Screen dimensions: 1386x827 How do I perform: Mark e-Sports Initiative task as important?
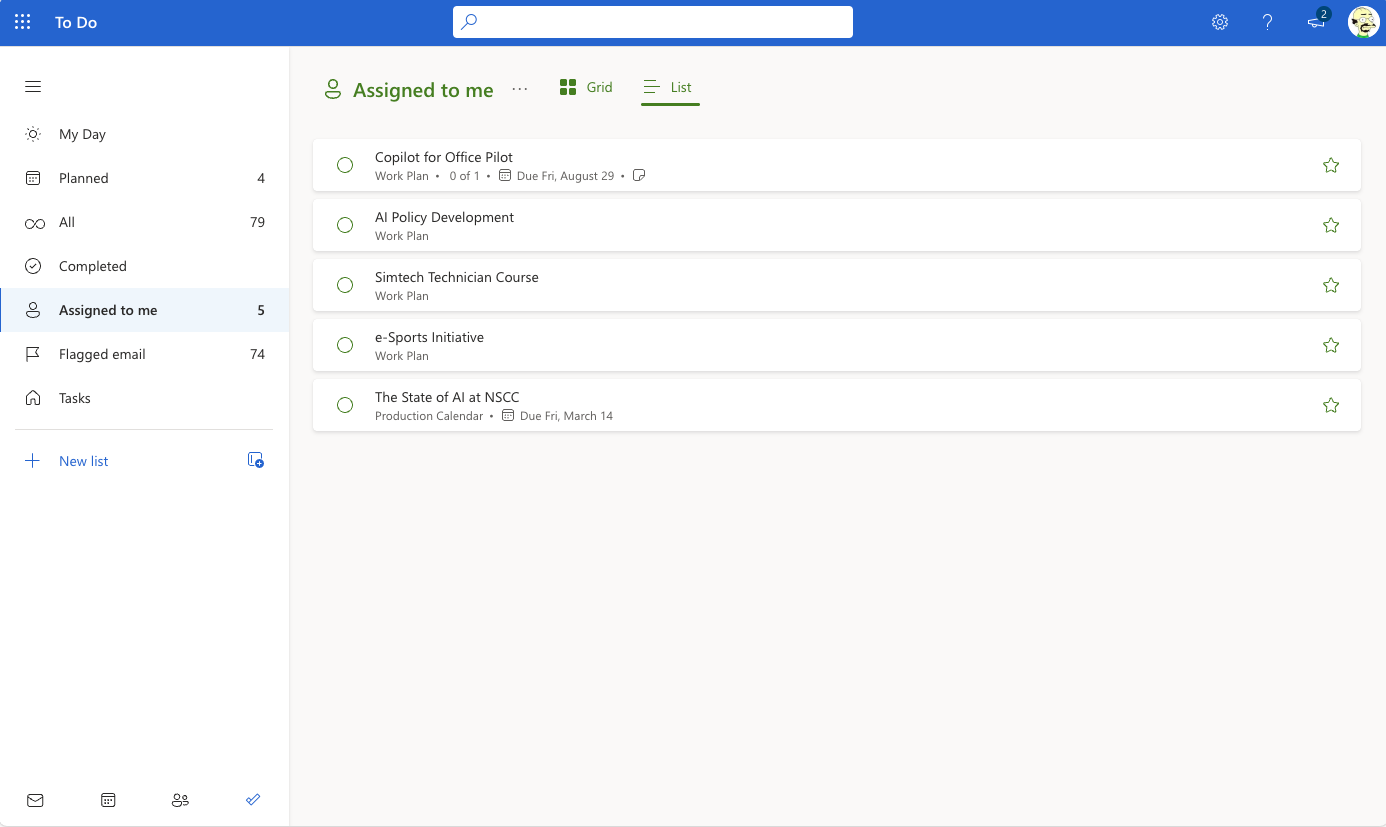tap(1330, 345)
